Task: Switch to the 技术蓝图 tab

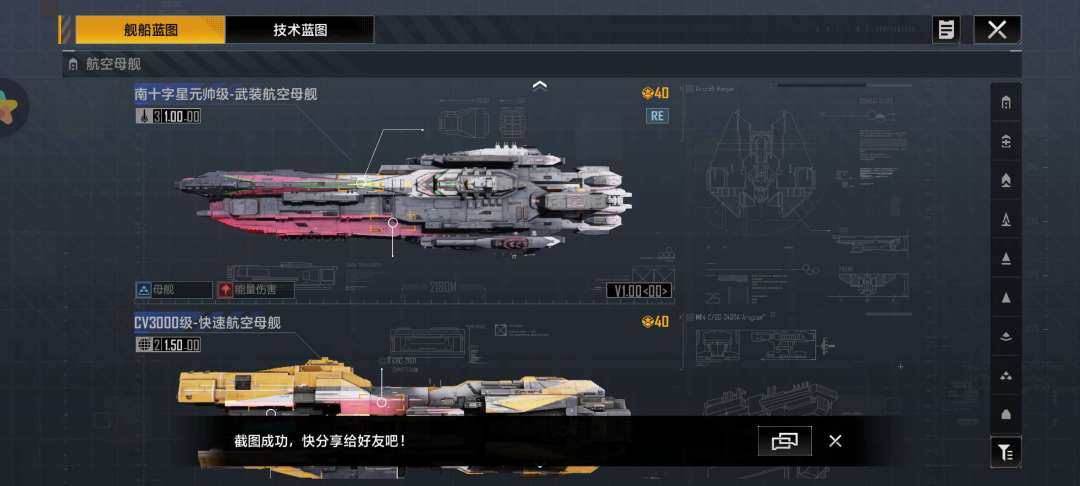Action: (300, 30)
